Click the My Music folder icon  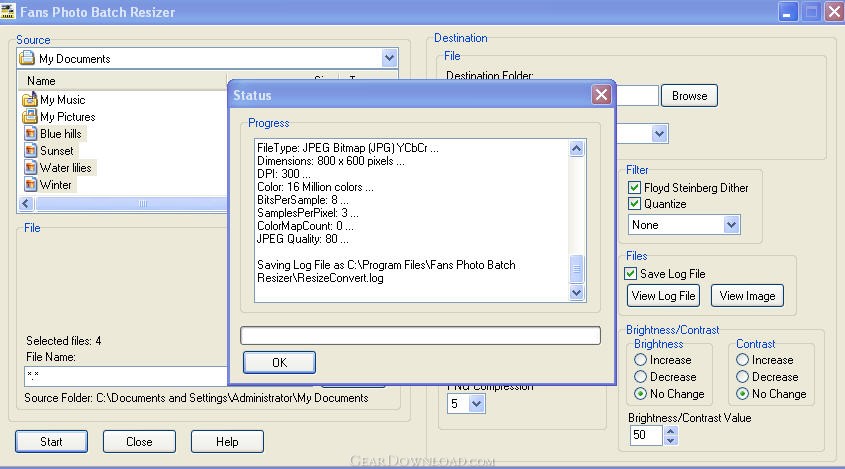click(x=30, y=99)
